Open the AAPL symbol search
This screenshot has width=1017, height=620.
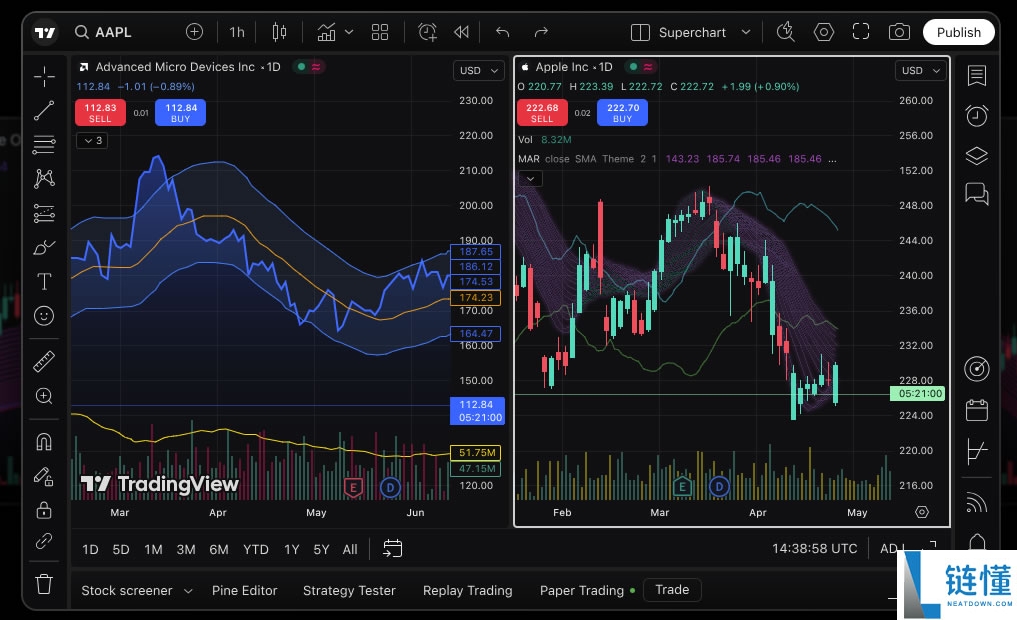tap(104, 32)
